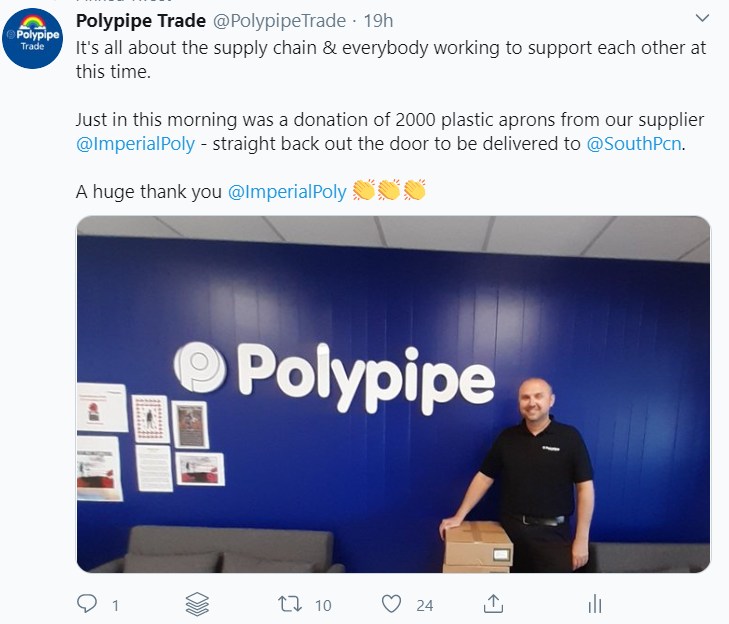
Task: Open the Polypipe Trade display name
Action: tap(141, 20)
